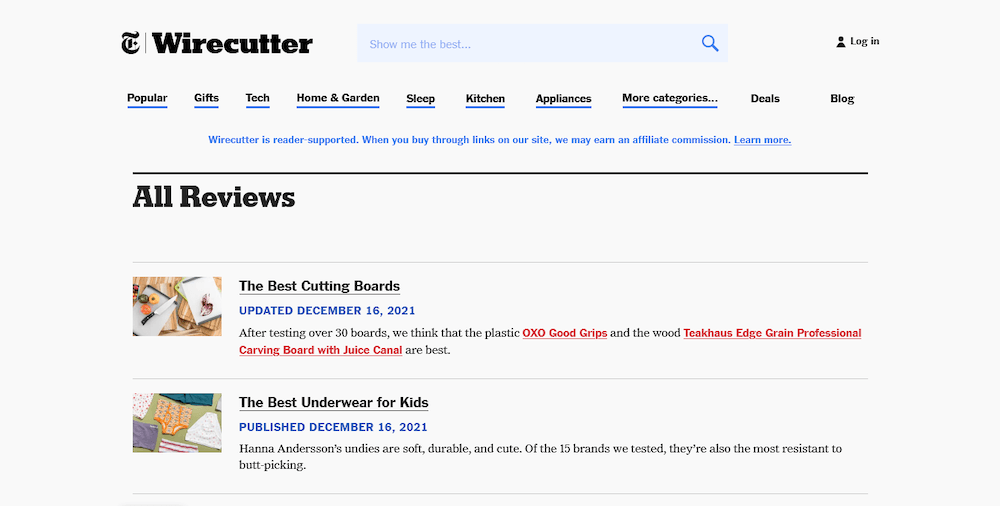
Task: Click the magnifying glass search icon
Action: [x=710, y=43]
